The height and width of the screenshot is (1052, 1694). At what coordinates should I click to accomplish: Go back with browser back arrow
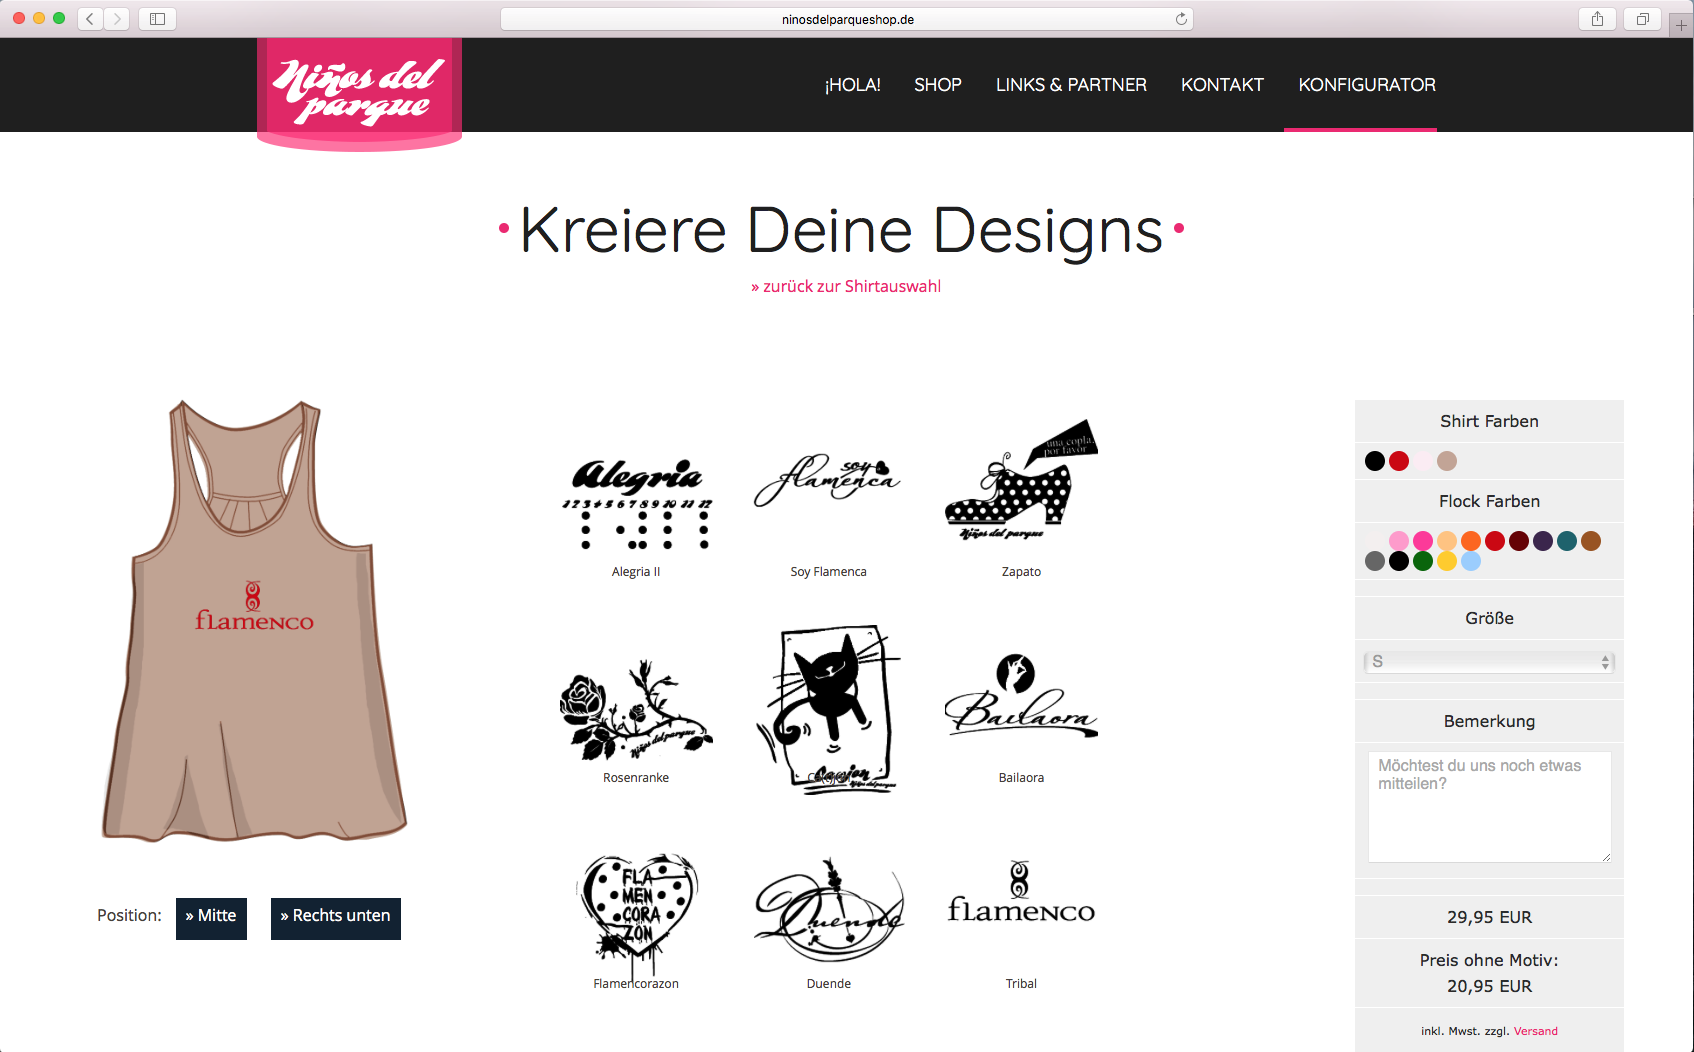[90, 19]
